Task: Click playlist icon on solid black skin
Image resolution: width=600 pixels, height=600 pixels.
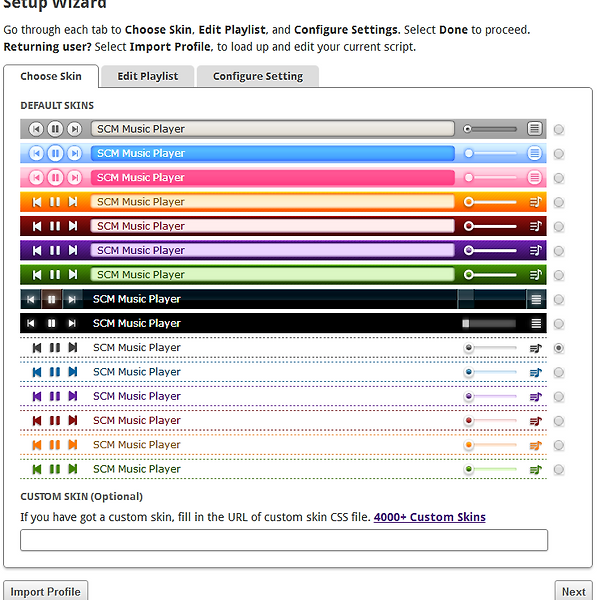Action: [x=535, y=323]
